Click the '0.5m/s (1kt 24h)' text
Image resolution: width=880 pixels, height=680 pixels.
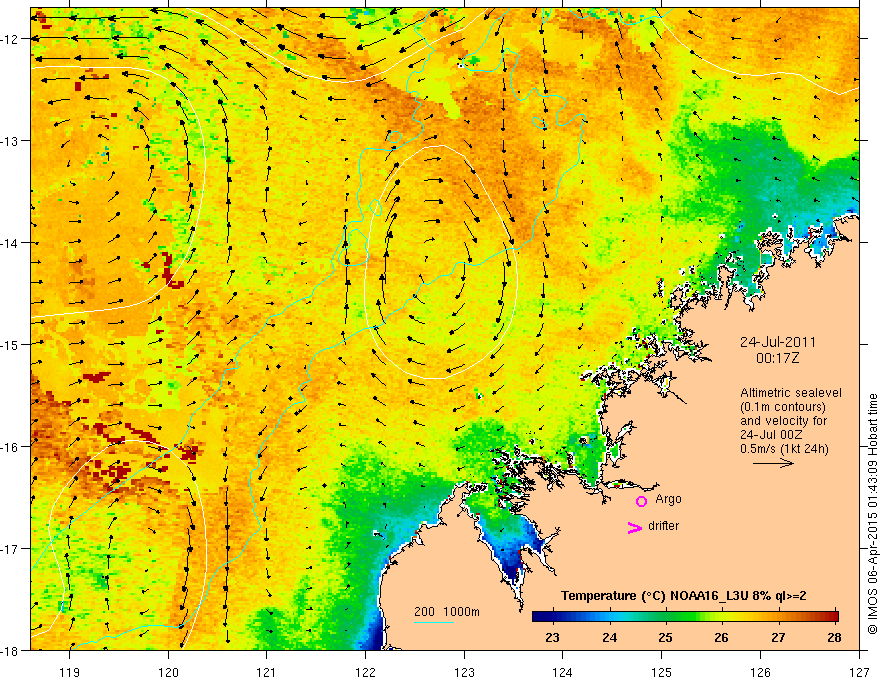pos(784,449)
